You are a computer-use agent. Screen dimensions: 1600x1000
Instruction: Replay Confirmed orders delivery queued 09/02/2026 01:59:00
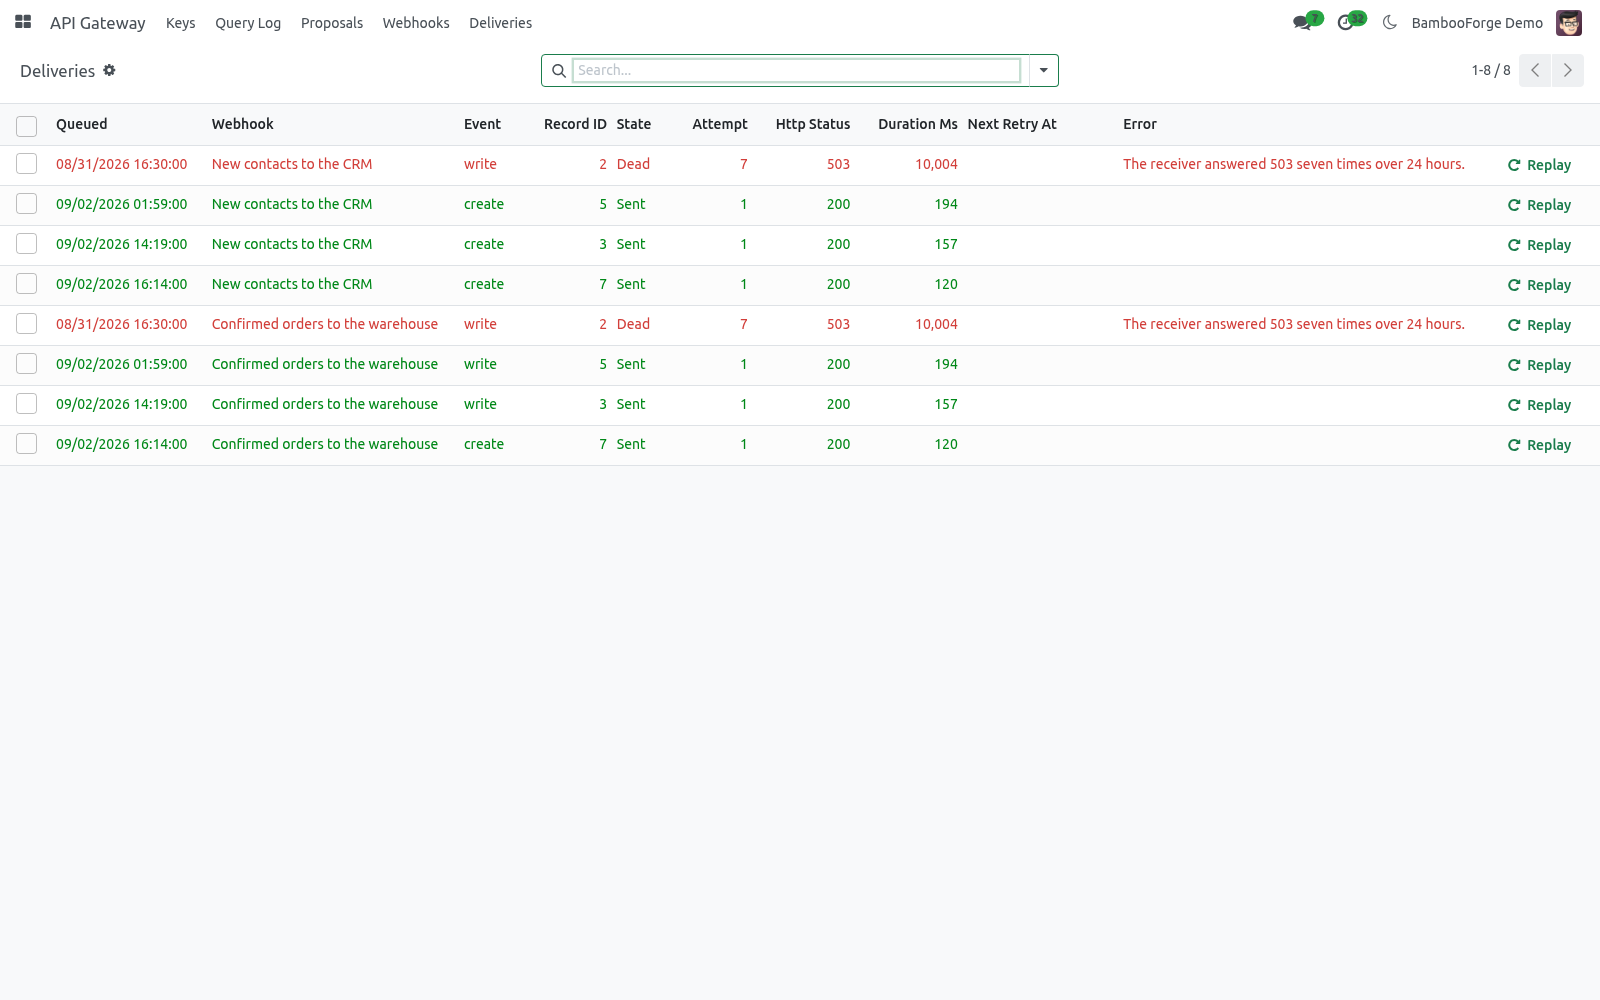1539,365
